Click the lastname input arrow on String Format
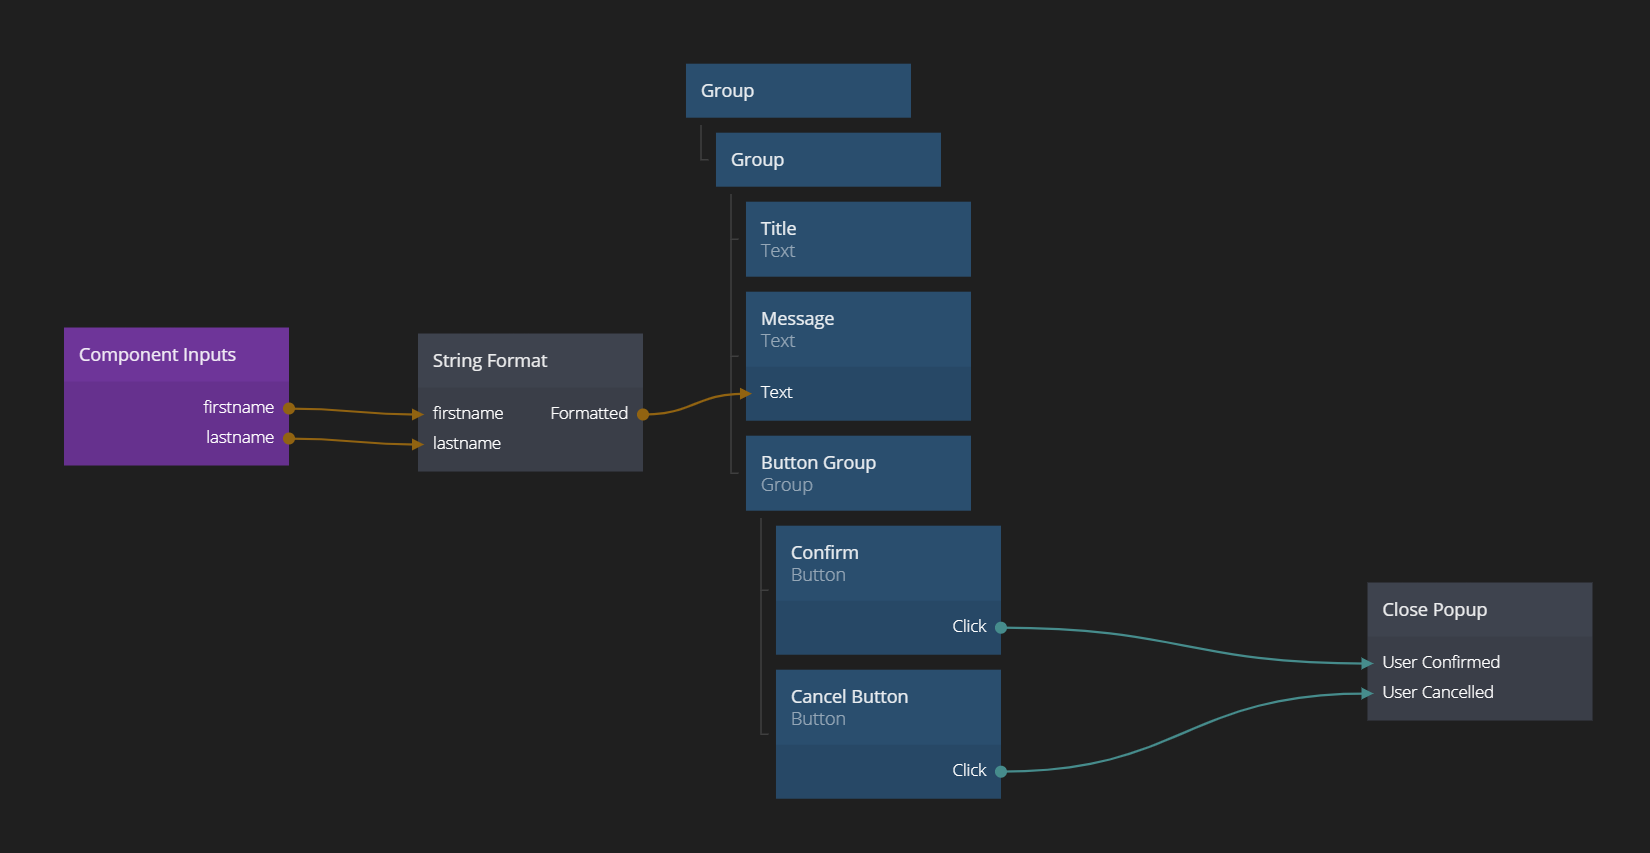The image size is (1650, 853). pos(418,444)
